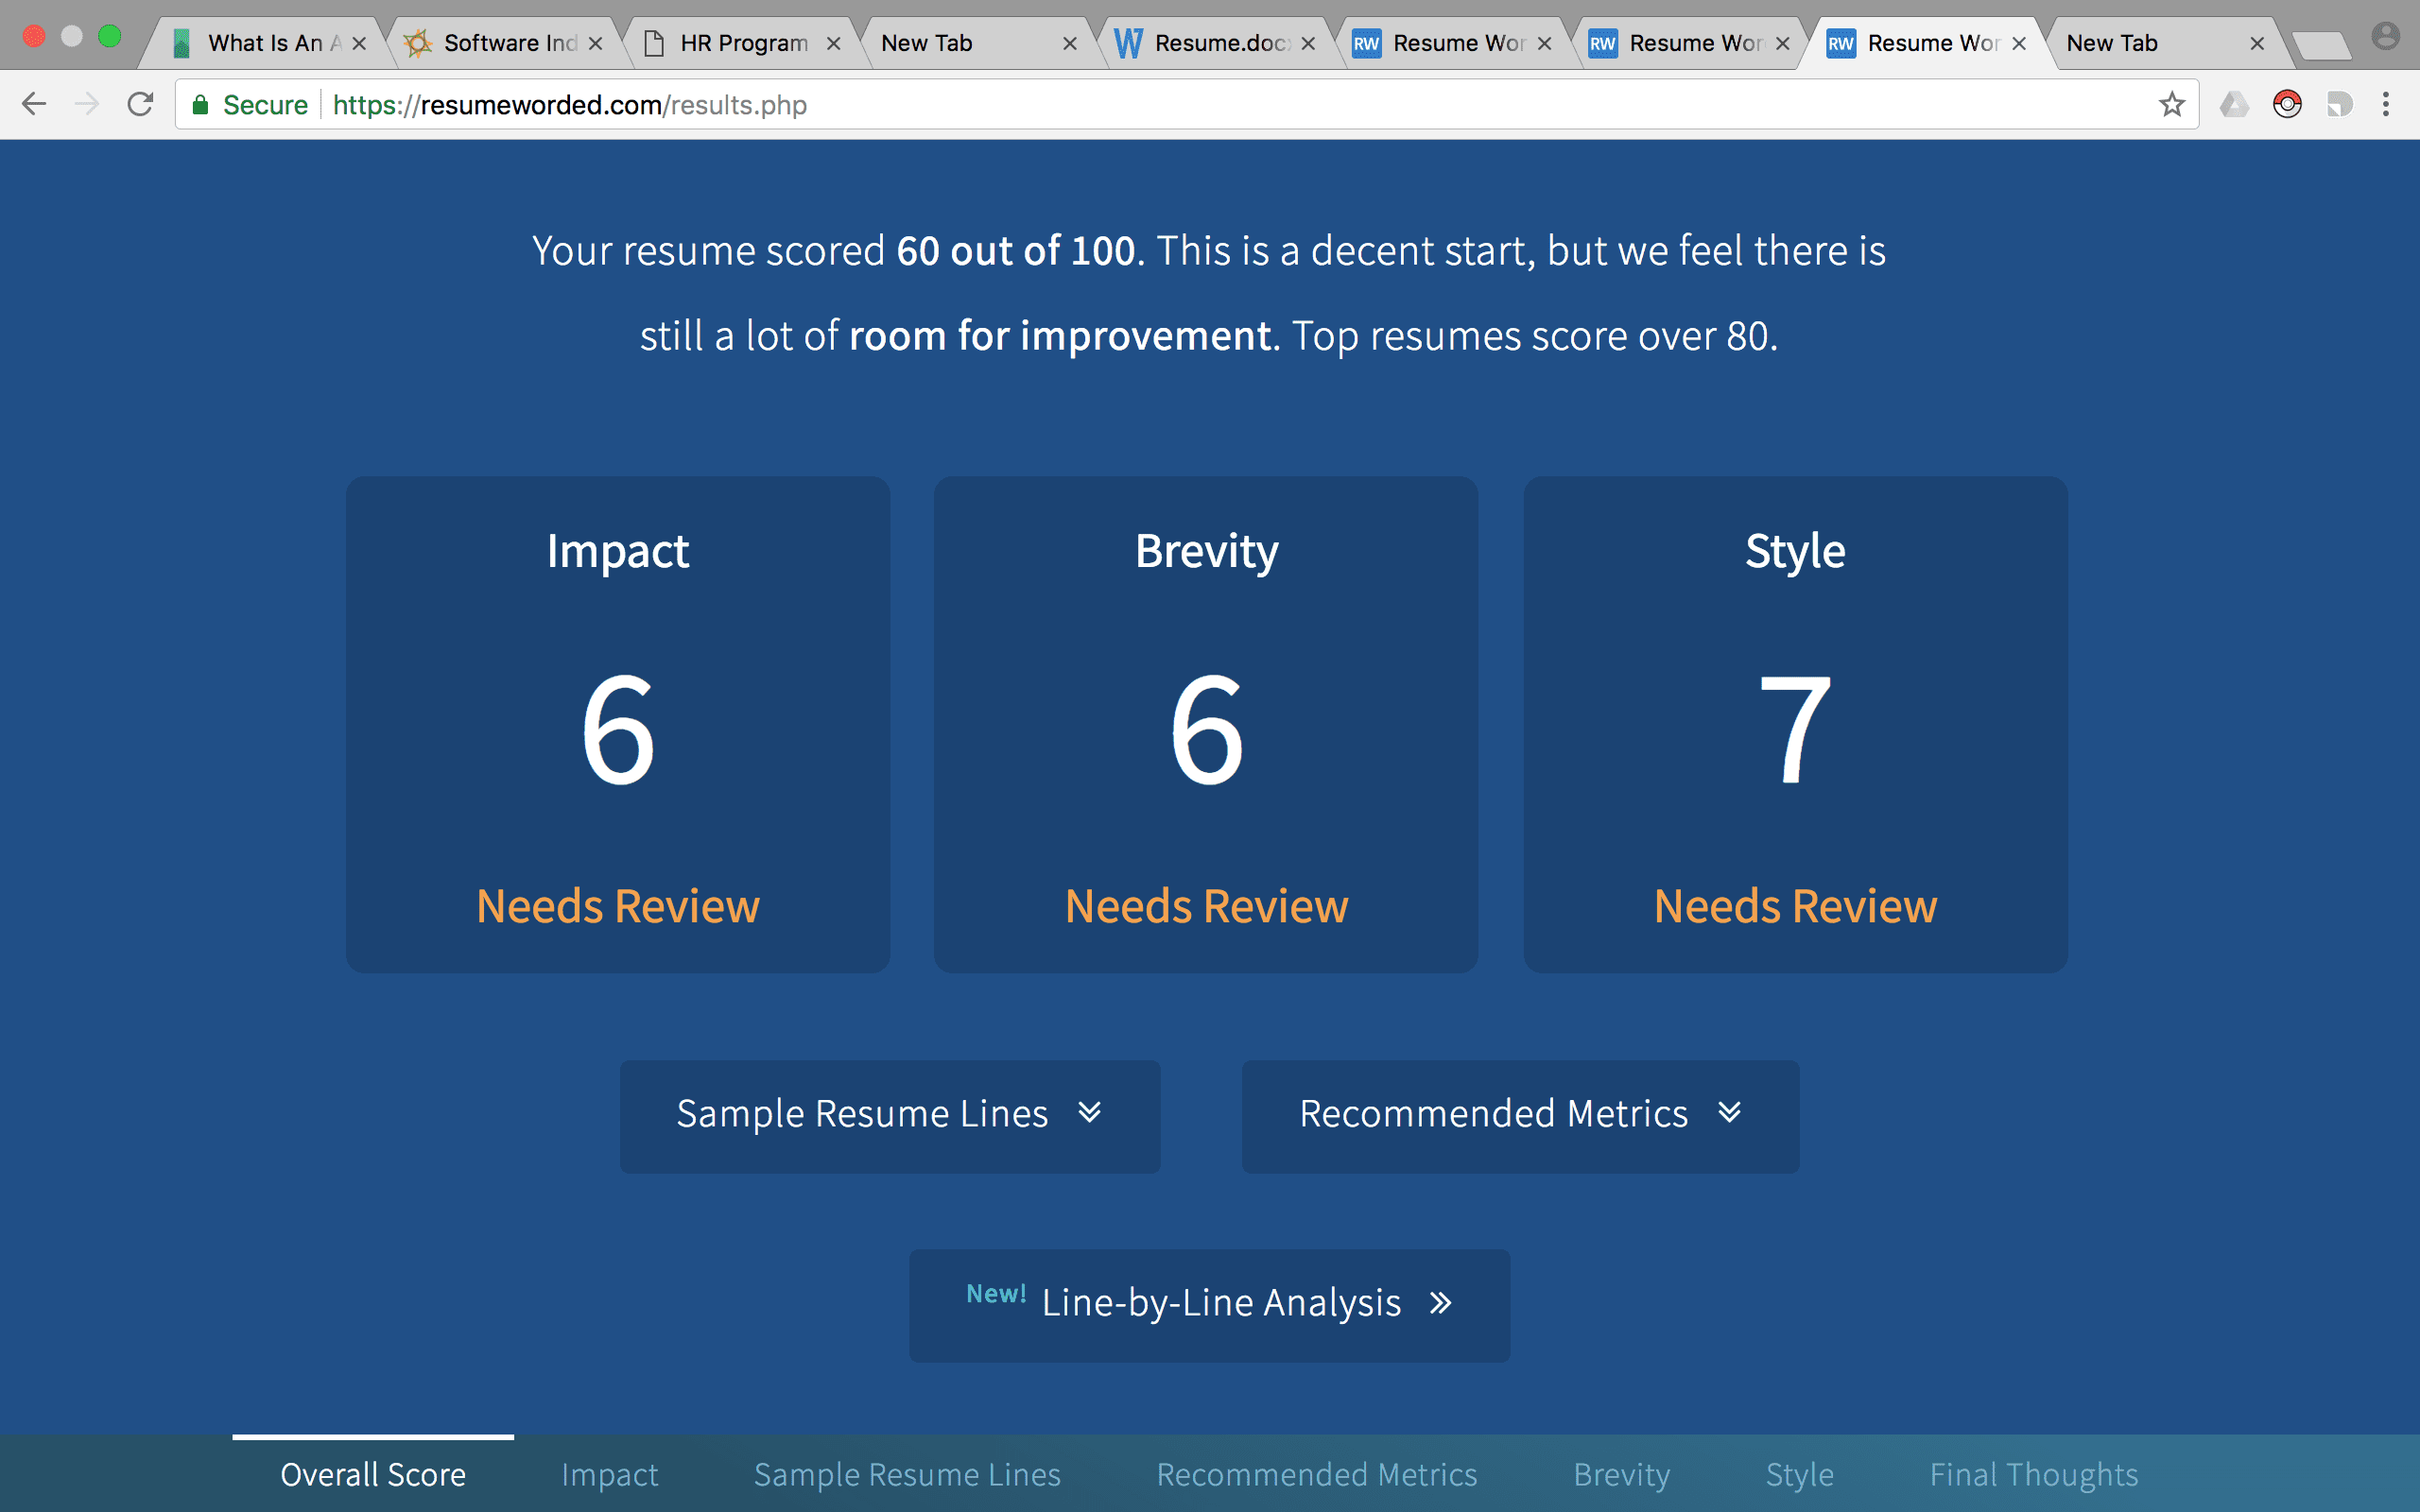Click the Impact score card

pos(617,724)
